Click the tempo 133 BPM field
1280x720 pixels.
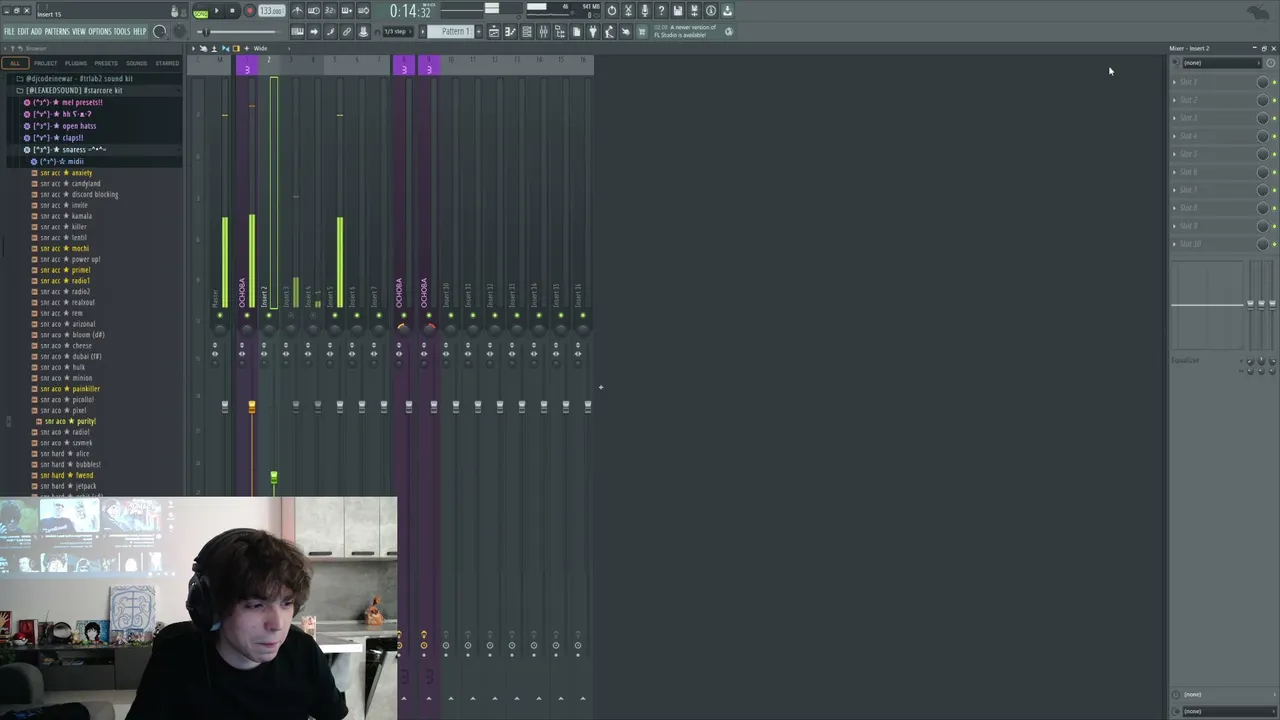(271, 11)
